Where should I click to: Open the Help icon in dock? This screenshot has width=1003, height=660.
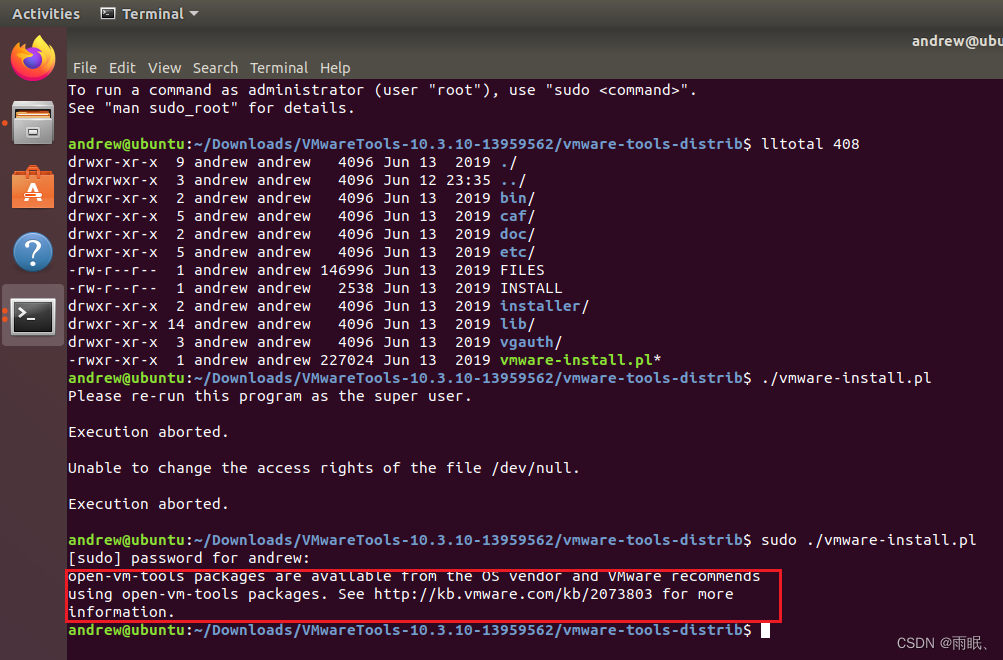(33, 252)
